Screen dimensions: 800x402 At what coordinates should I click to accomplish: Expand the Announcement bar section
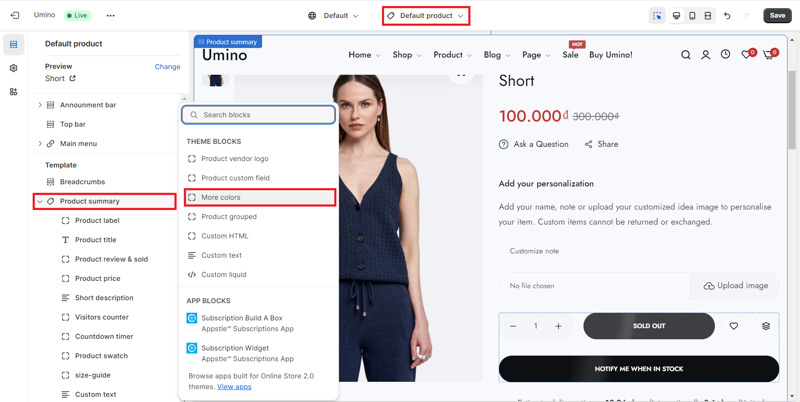coord(40,105)
